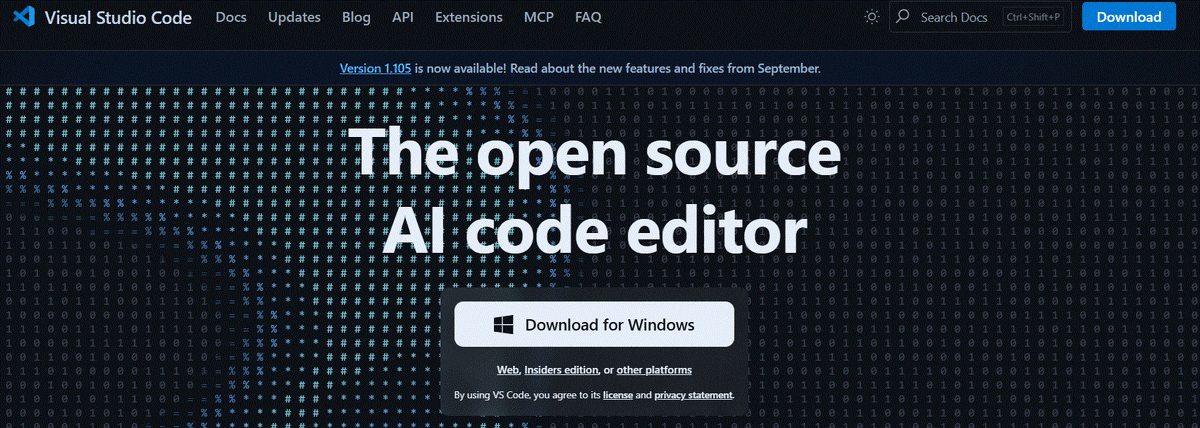Click the Download for Windows button

pos(594,324)
